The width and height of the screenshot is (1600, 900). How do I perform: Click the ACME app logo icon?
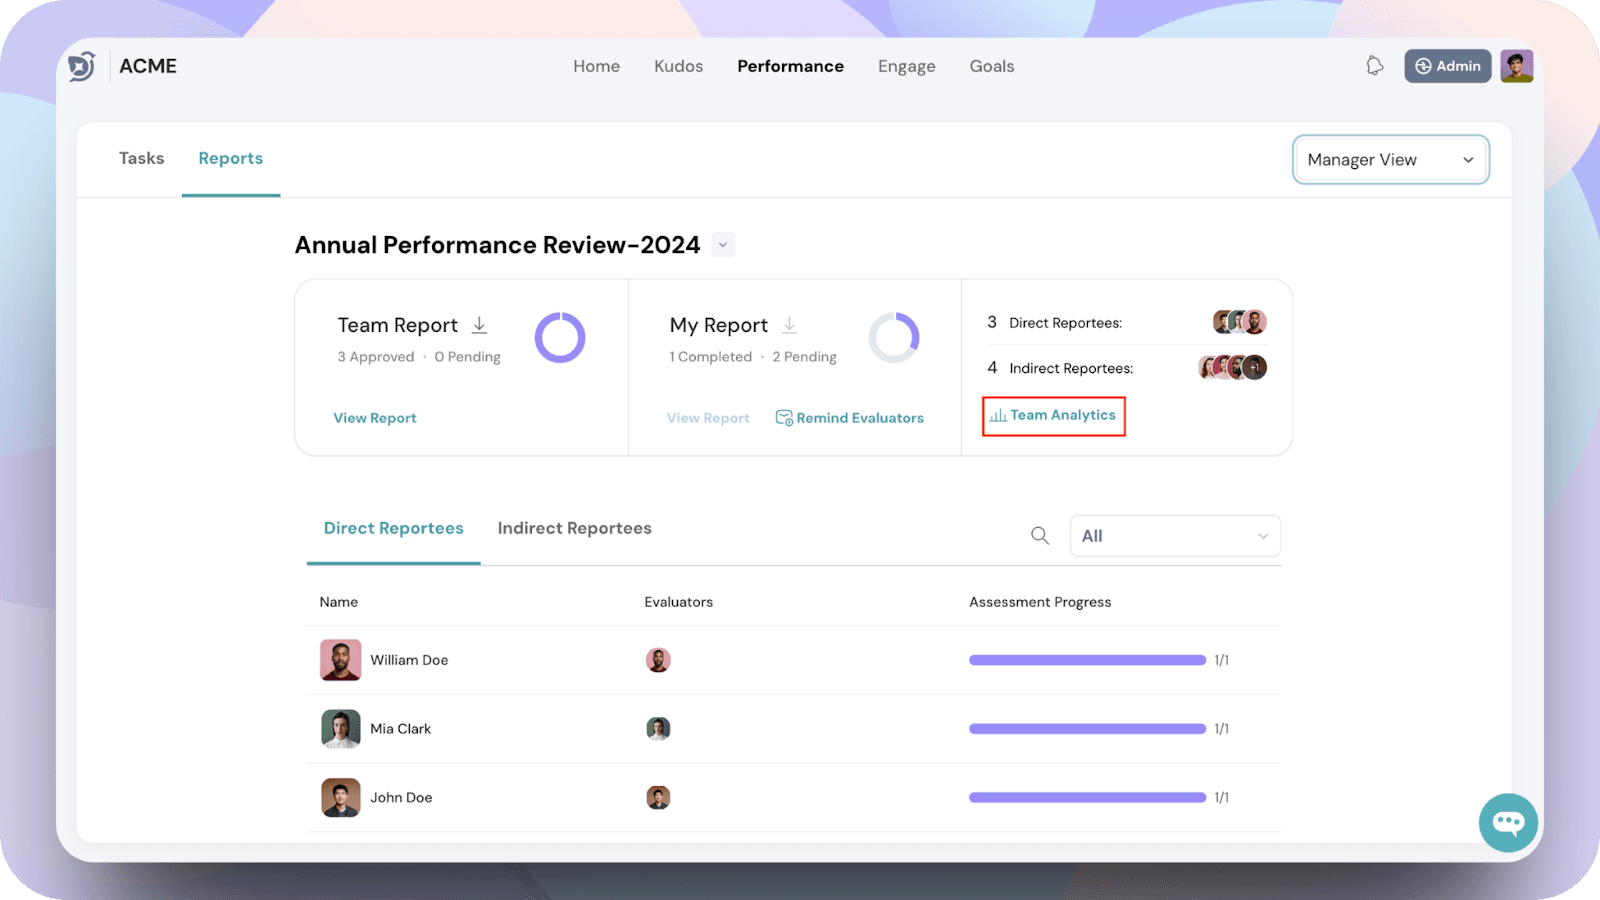(82, 66)
